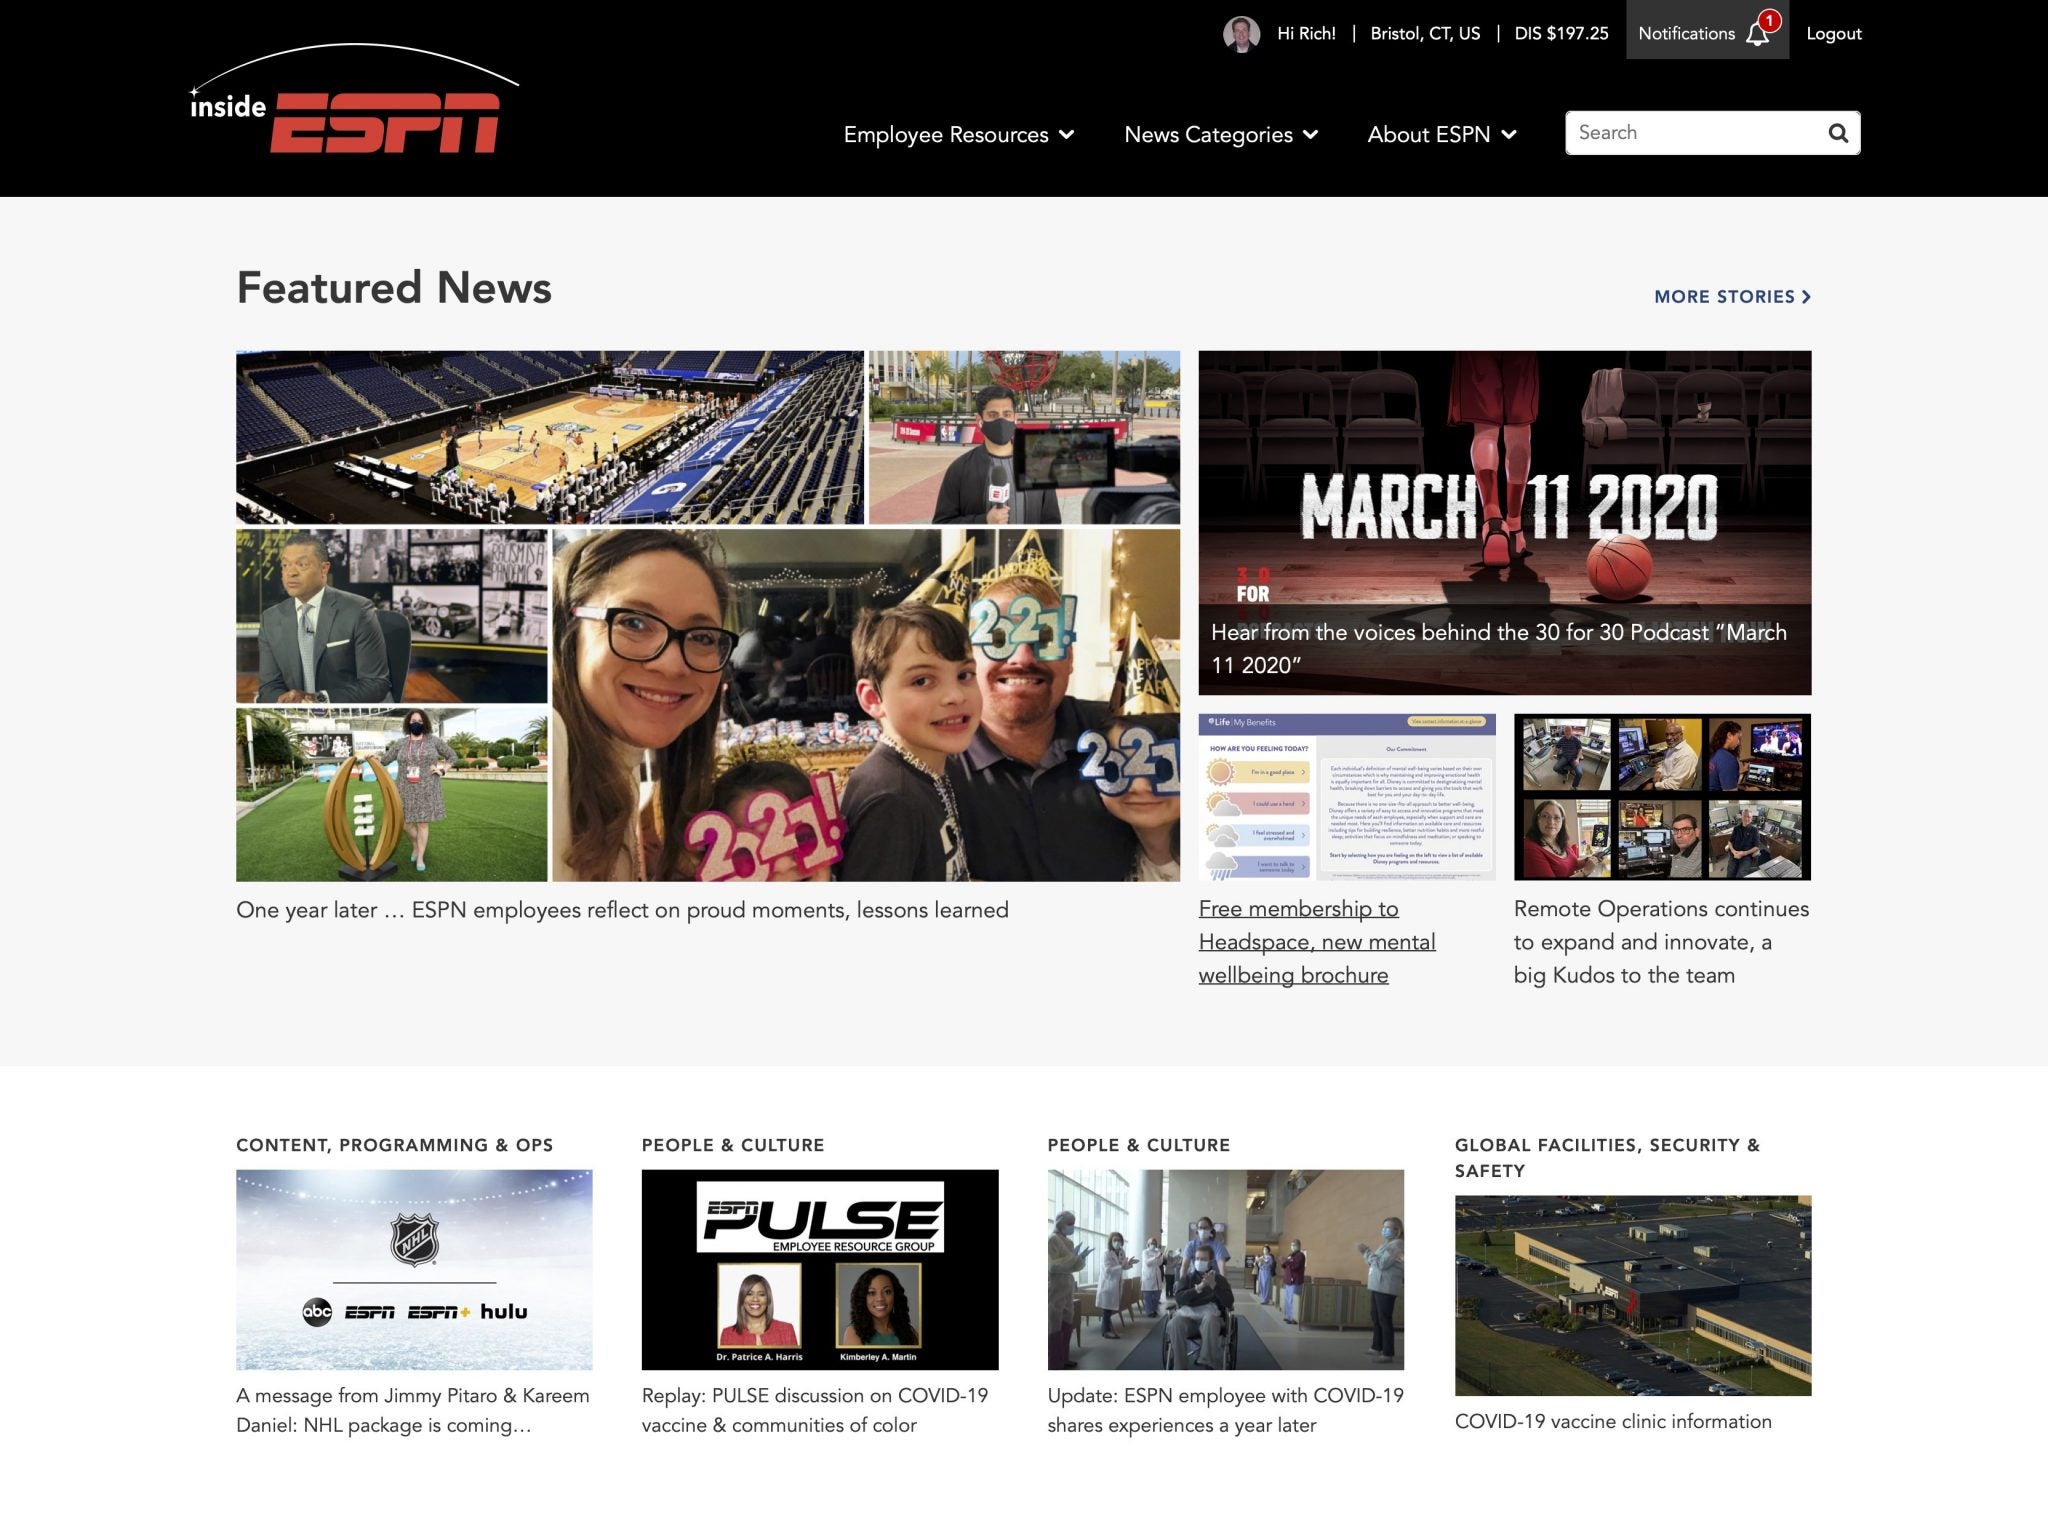Open the News Categories dropdown
Image resolution: width=2048 pixels, height=1537 pixels.
click(1221, 134)
